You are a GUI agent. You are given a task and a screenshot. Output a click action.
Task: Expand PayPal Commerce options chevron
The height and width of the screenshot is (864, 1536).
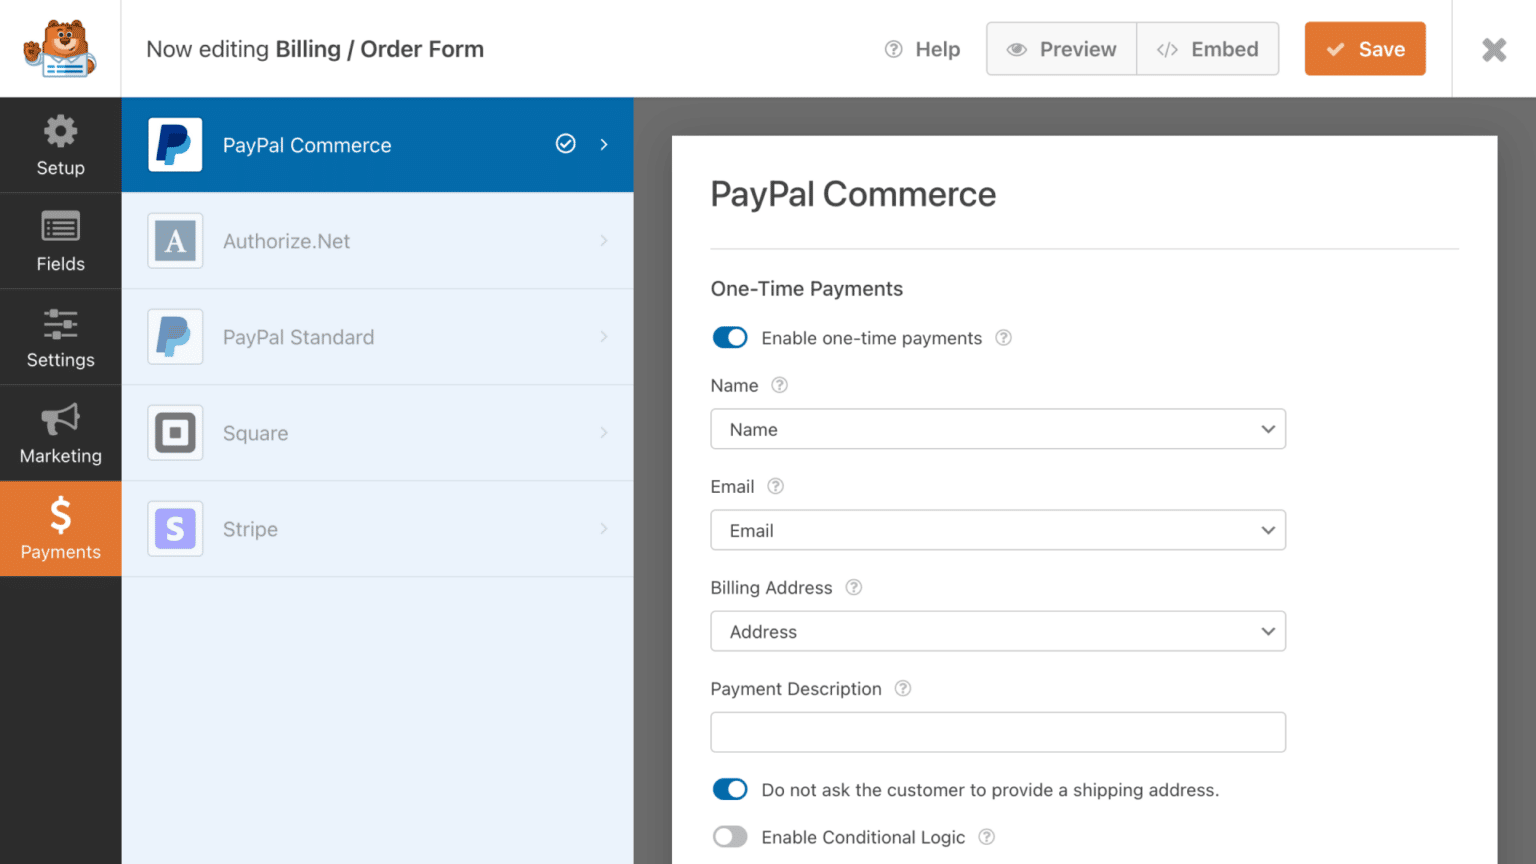pos(604,144)
